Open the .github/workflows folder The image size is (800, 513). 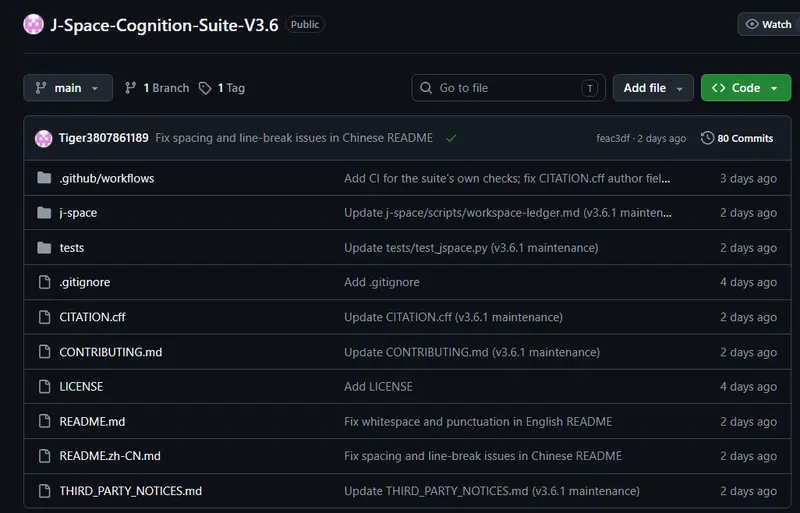click(107, 178)
